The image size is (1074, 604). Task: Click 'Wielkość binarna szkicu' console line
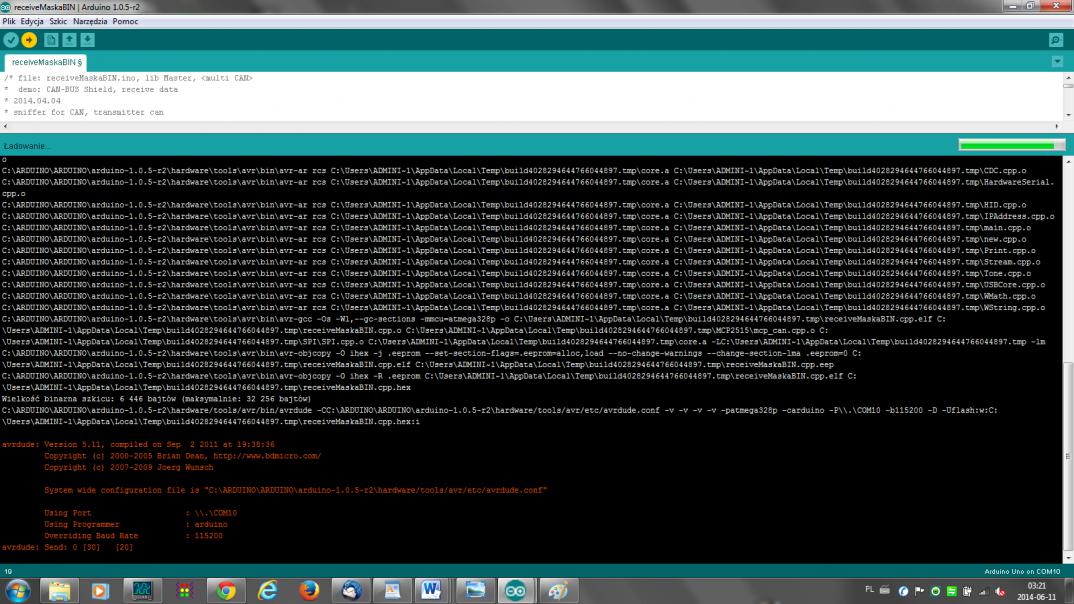pyautogui.click(x=156, y=399)
